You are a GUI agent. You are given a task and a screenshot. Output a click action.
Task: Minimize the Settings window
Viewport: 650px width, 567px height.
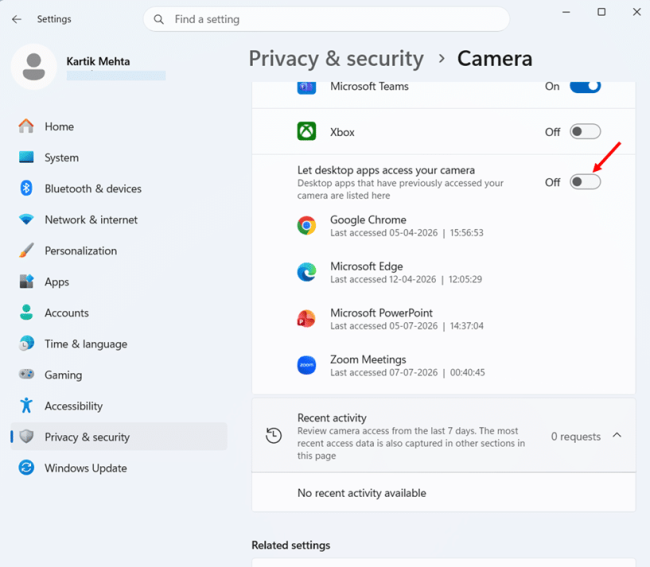(x=566, y=12)
